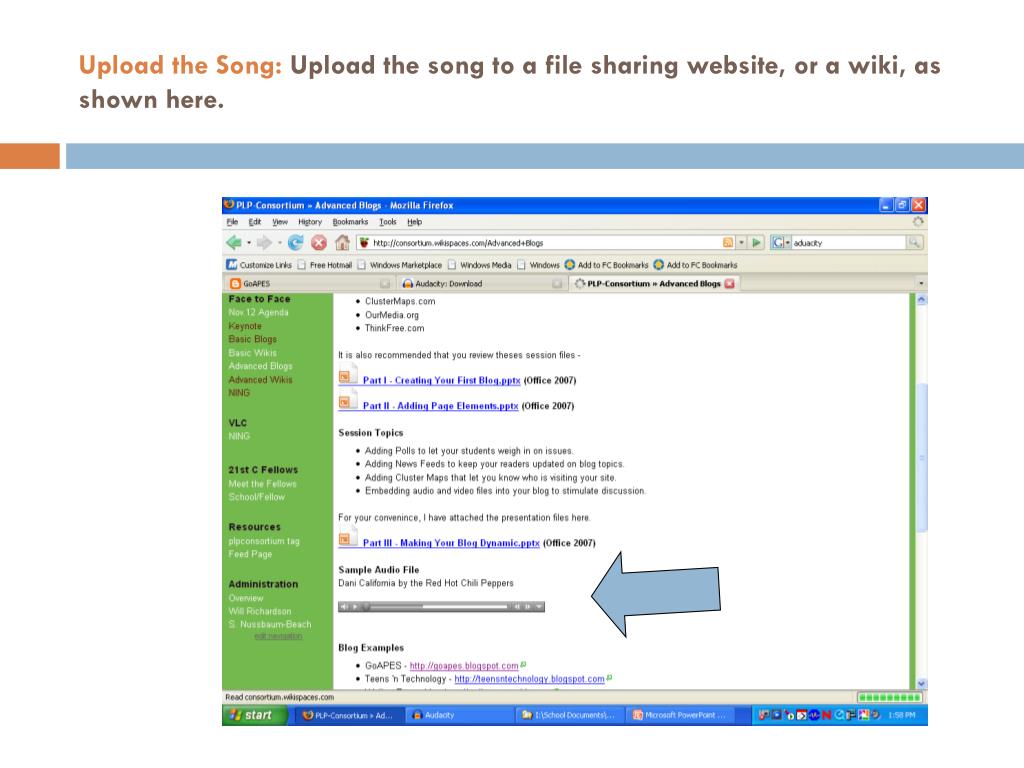Close the Audacity: Download tab
The width and height of the screenshot is (1024, 768).
click(557, 283)
